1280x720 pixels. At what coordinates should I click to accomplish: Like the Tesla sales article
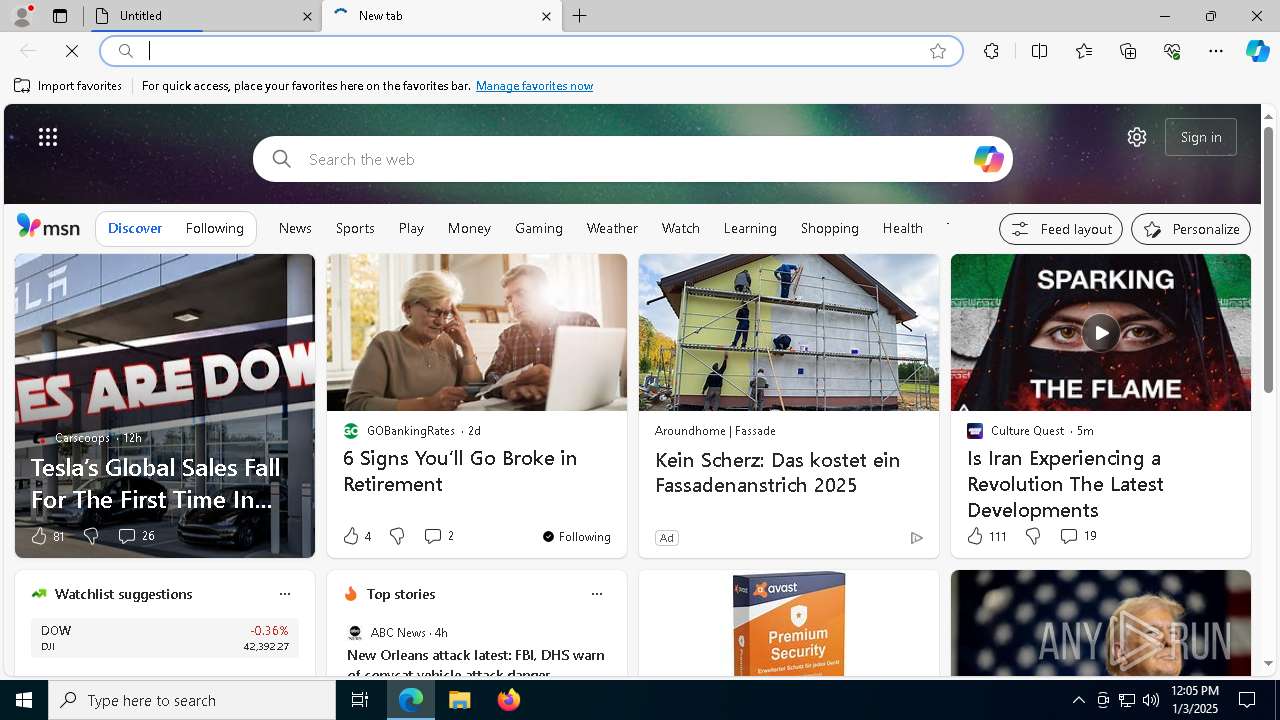pos(47,536)
